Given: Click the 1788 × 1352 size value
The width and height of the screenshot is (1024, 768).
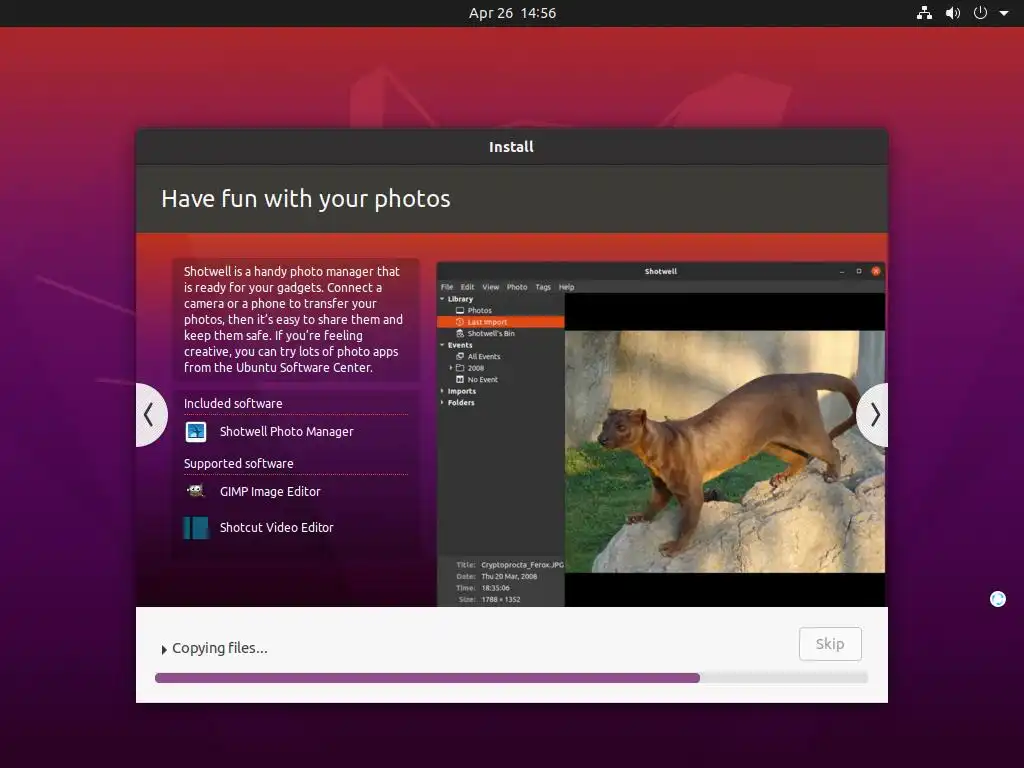Looking at the screenshot, I should 500,600.
